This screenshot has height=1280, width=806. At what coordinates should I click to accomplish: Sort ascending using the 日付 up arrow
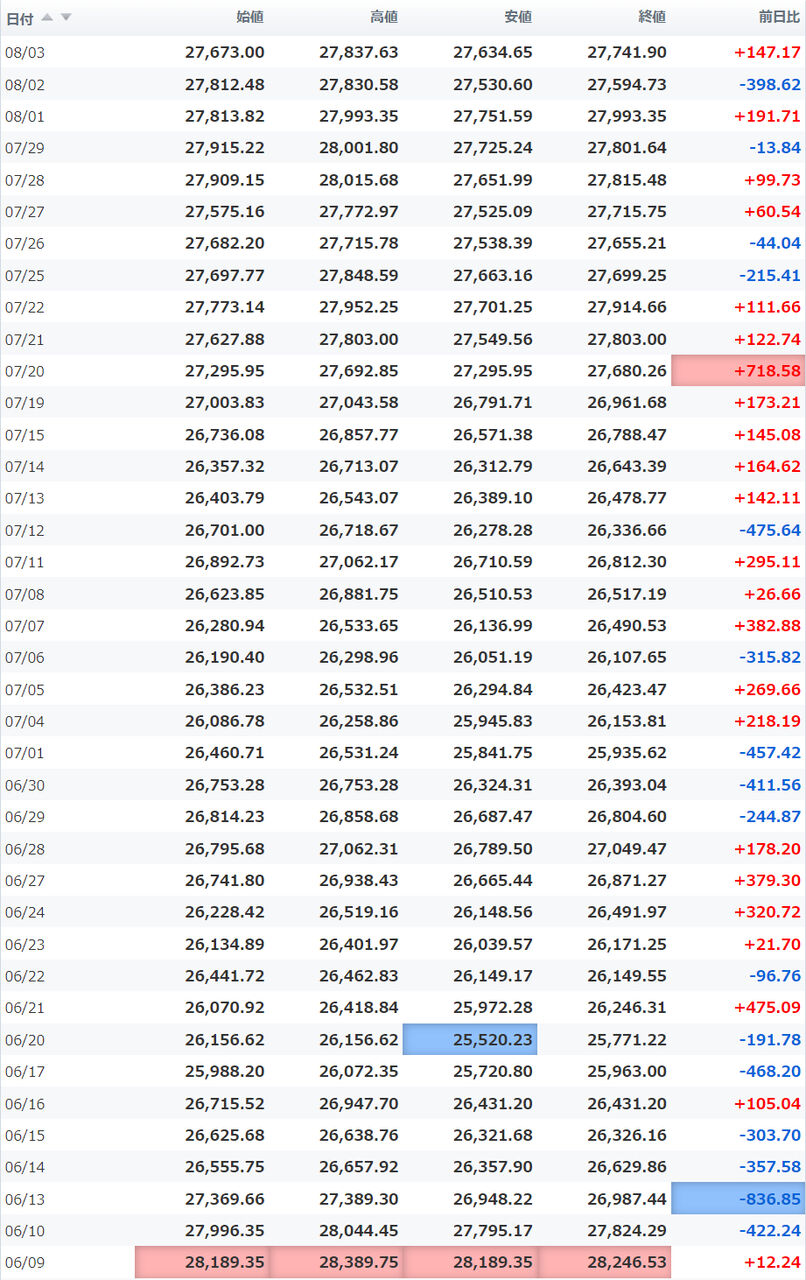point(47,17)
